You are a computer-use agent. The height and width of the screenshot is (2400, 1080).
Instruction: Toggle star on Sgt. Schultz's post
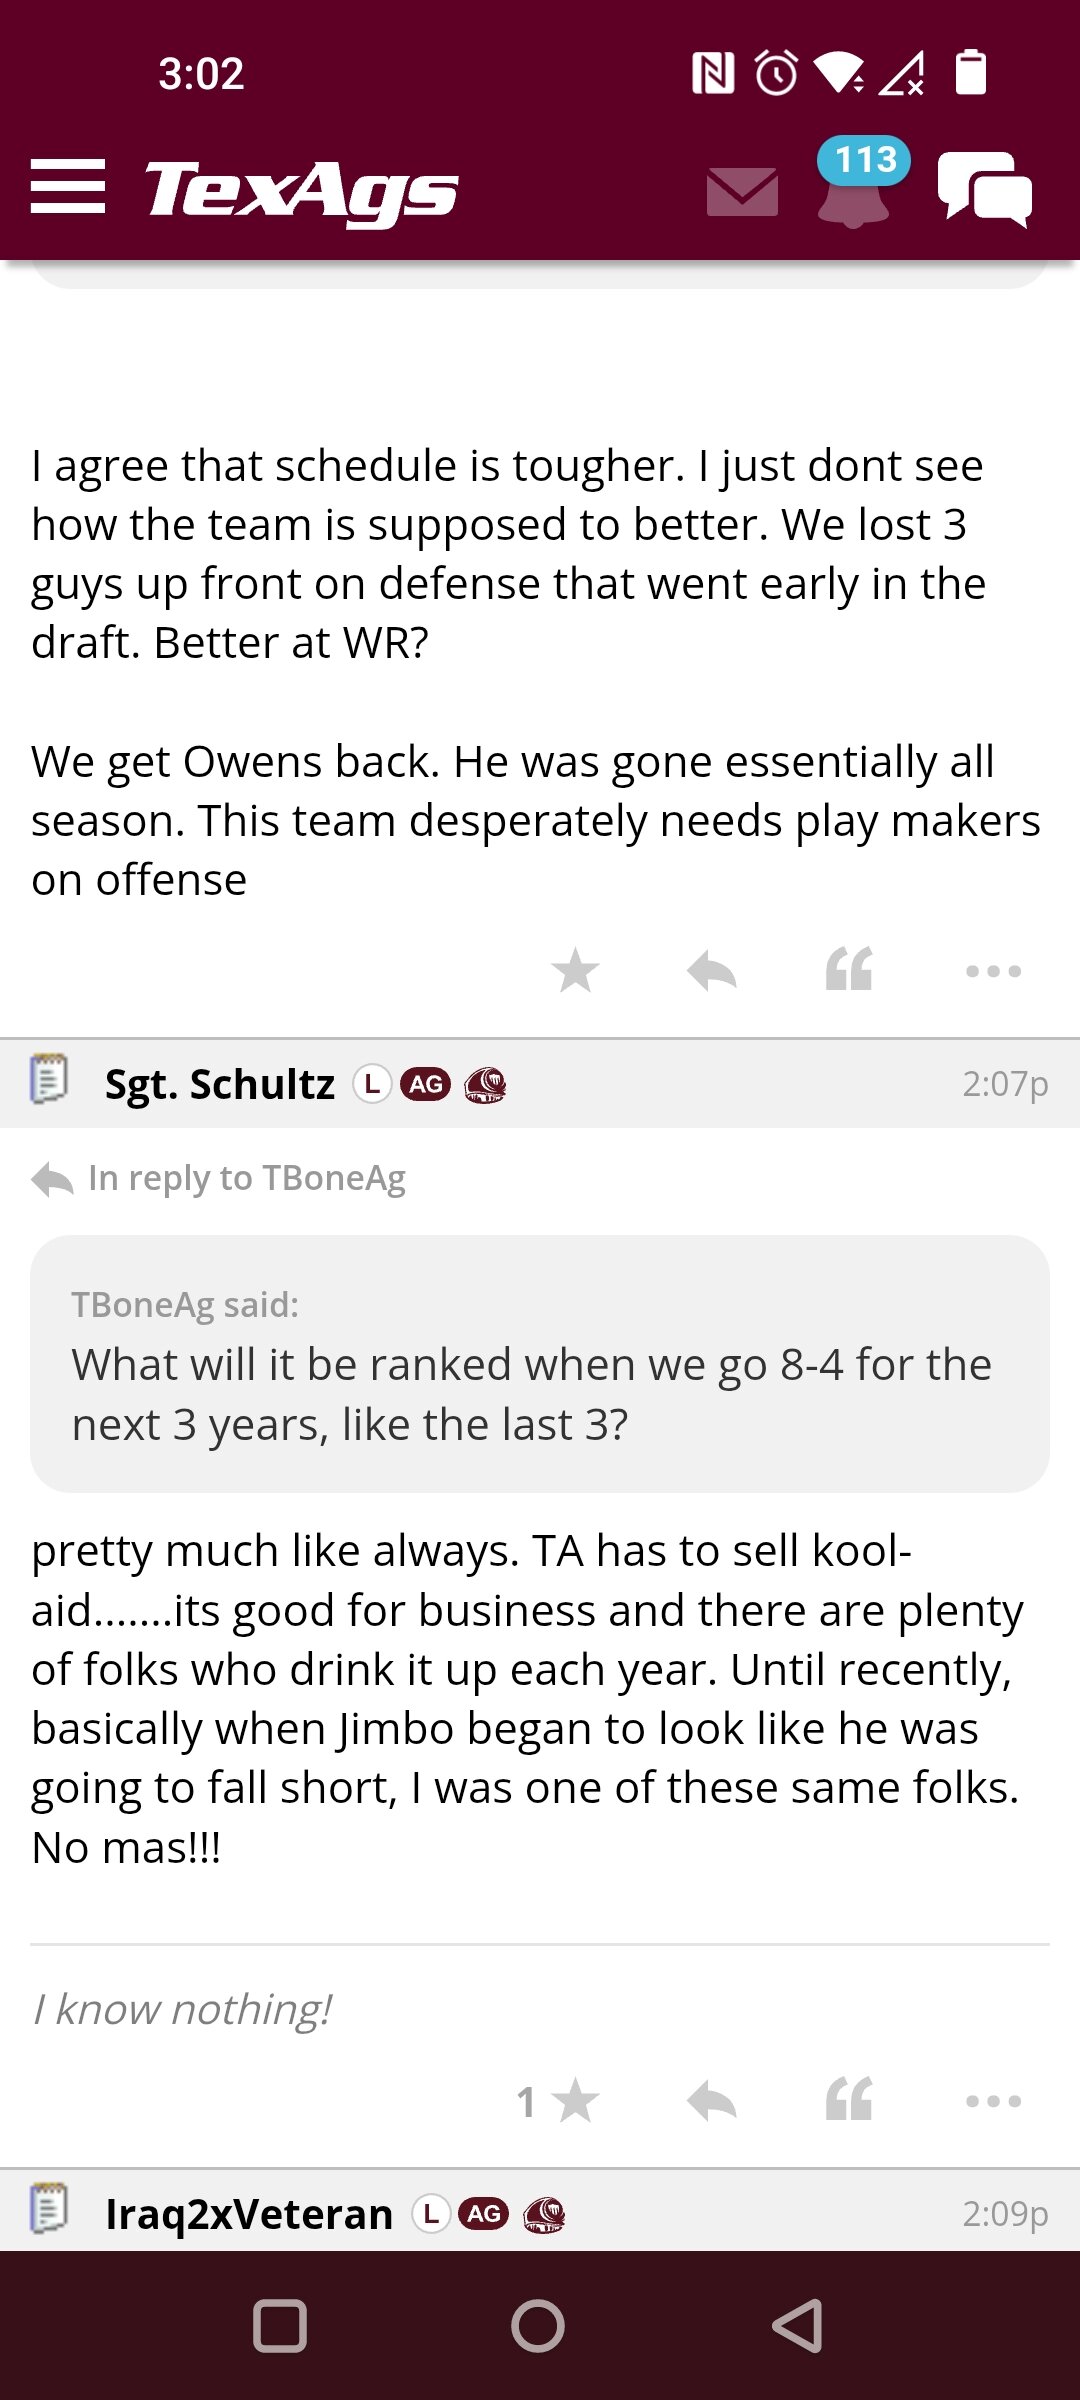point(575,2101)
